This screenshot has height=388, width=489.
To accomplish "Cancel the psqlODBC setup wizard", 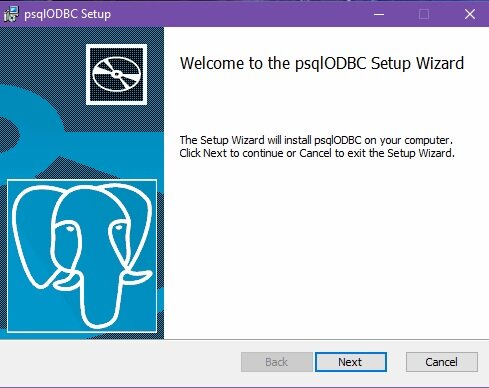I will 442,362.
